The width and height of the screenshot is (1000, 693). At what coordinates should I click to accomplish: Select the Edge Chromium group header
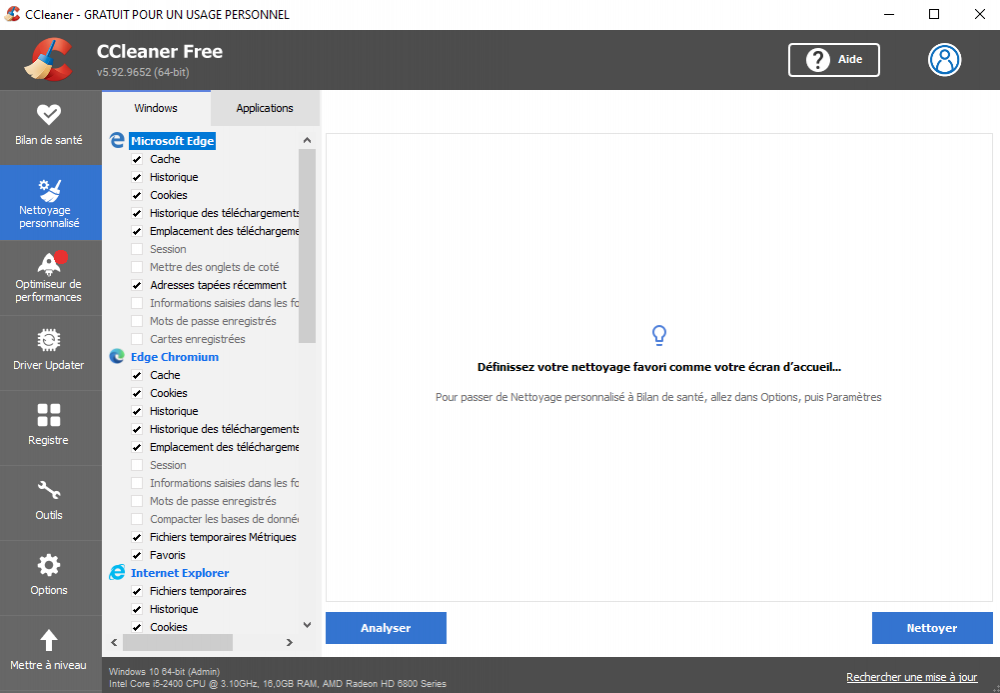tap(175, 357)
